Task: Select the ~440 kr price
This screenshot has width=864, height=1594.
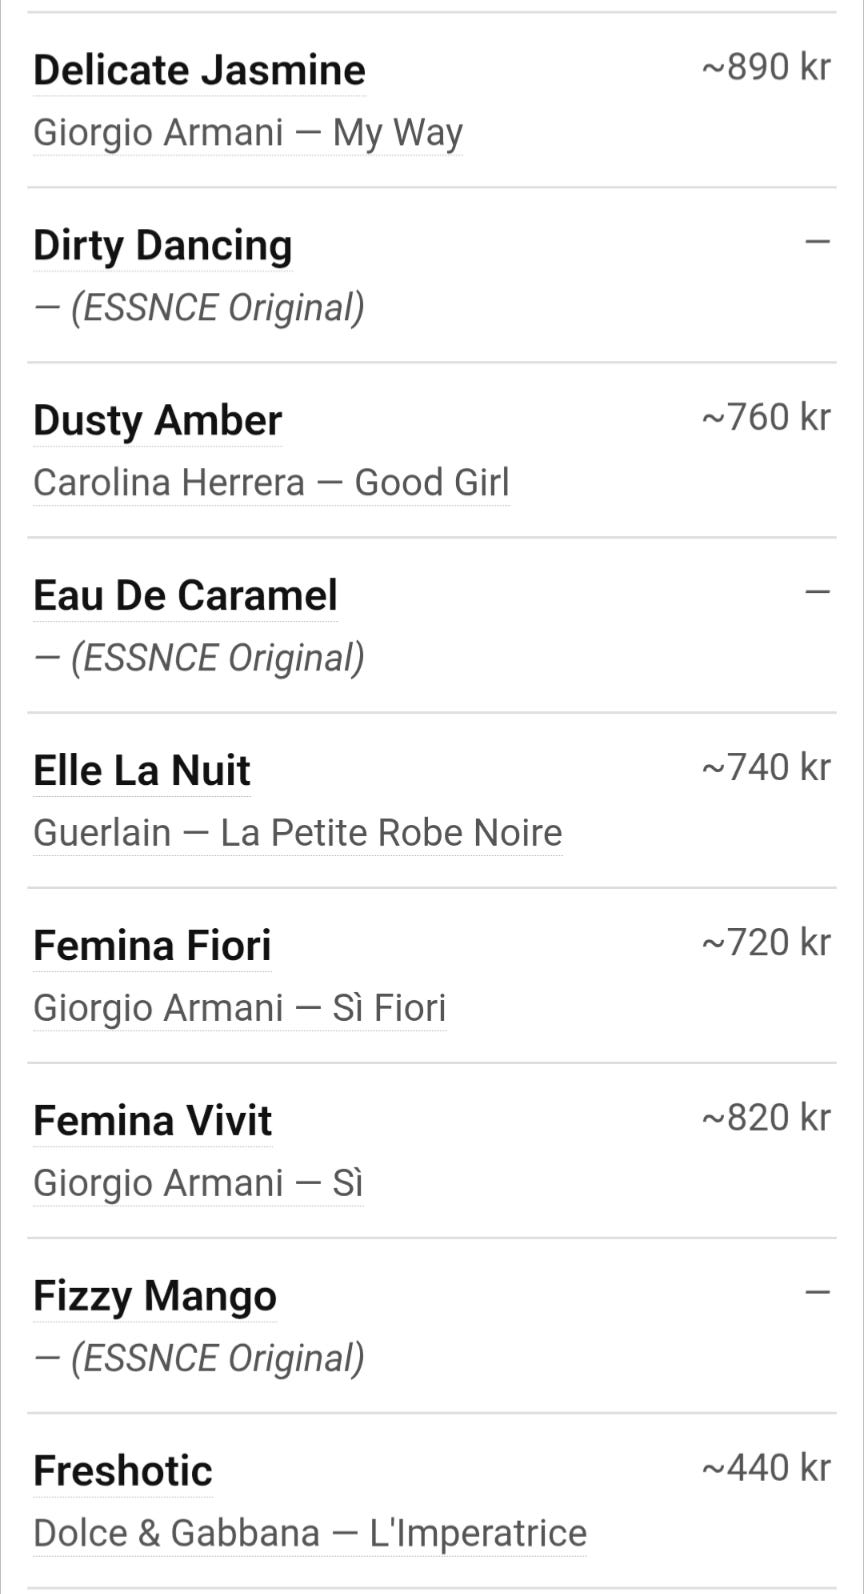Action: coord(766,1467)
